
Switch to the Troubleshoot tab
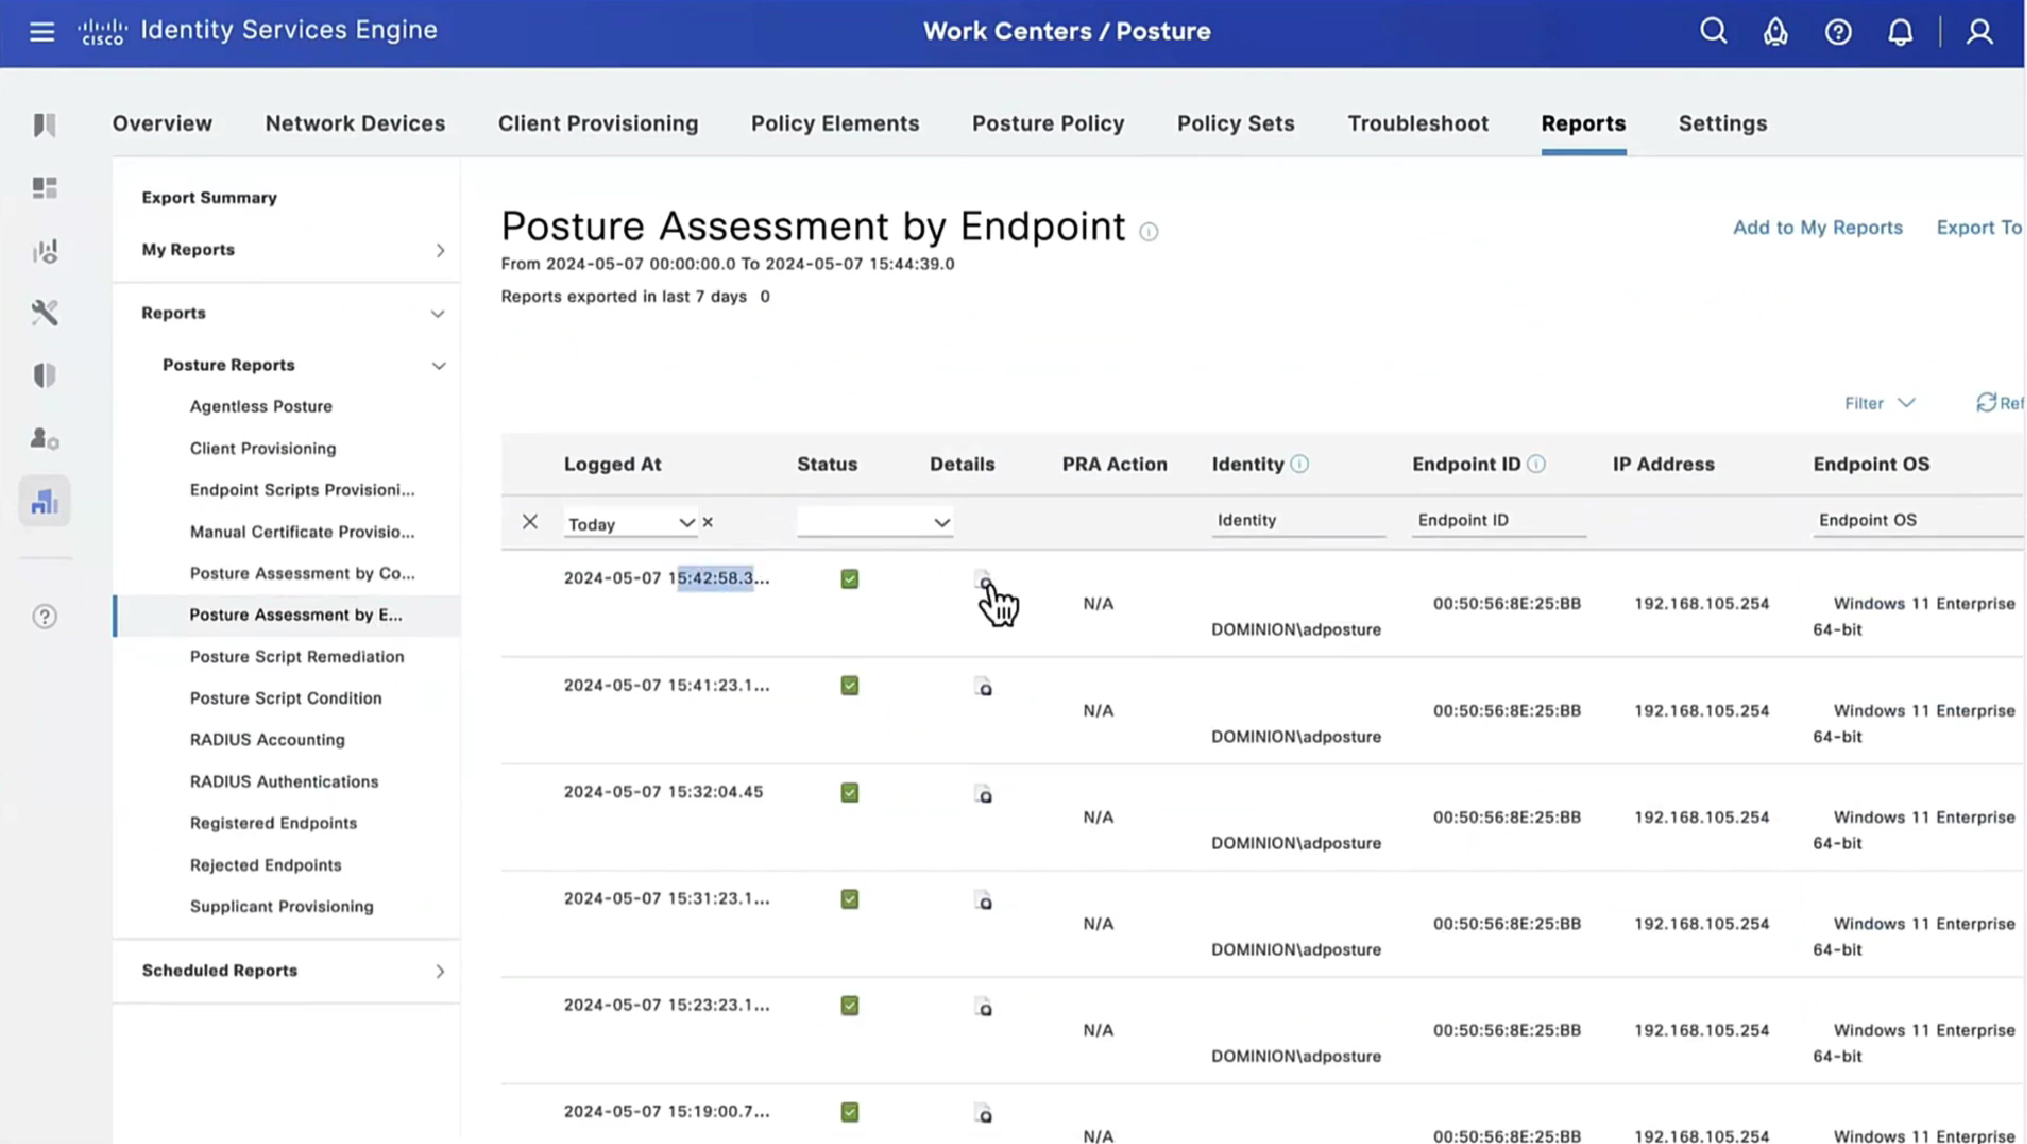point(1417,124)
